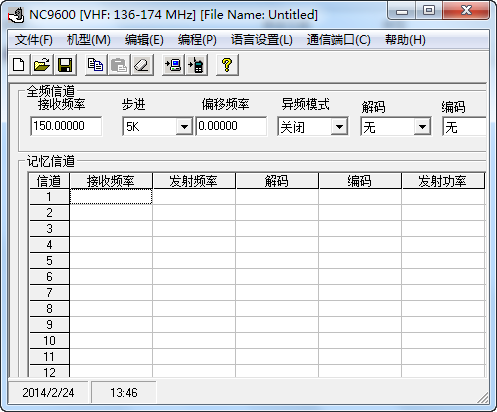497x412 pixels.
Task: Select channel row 1 header
Action: coord(49,197)
